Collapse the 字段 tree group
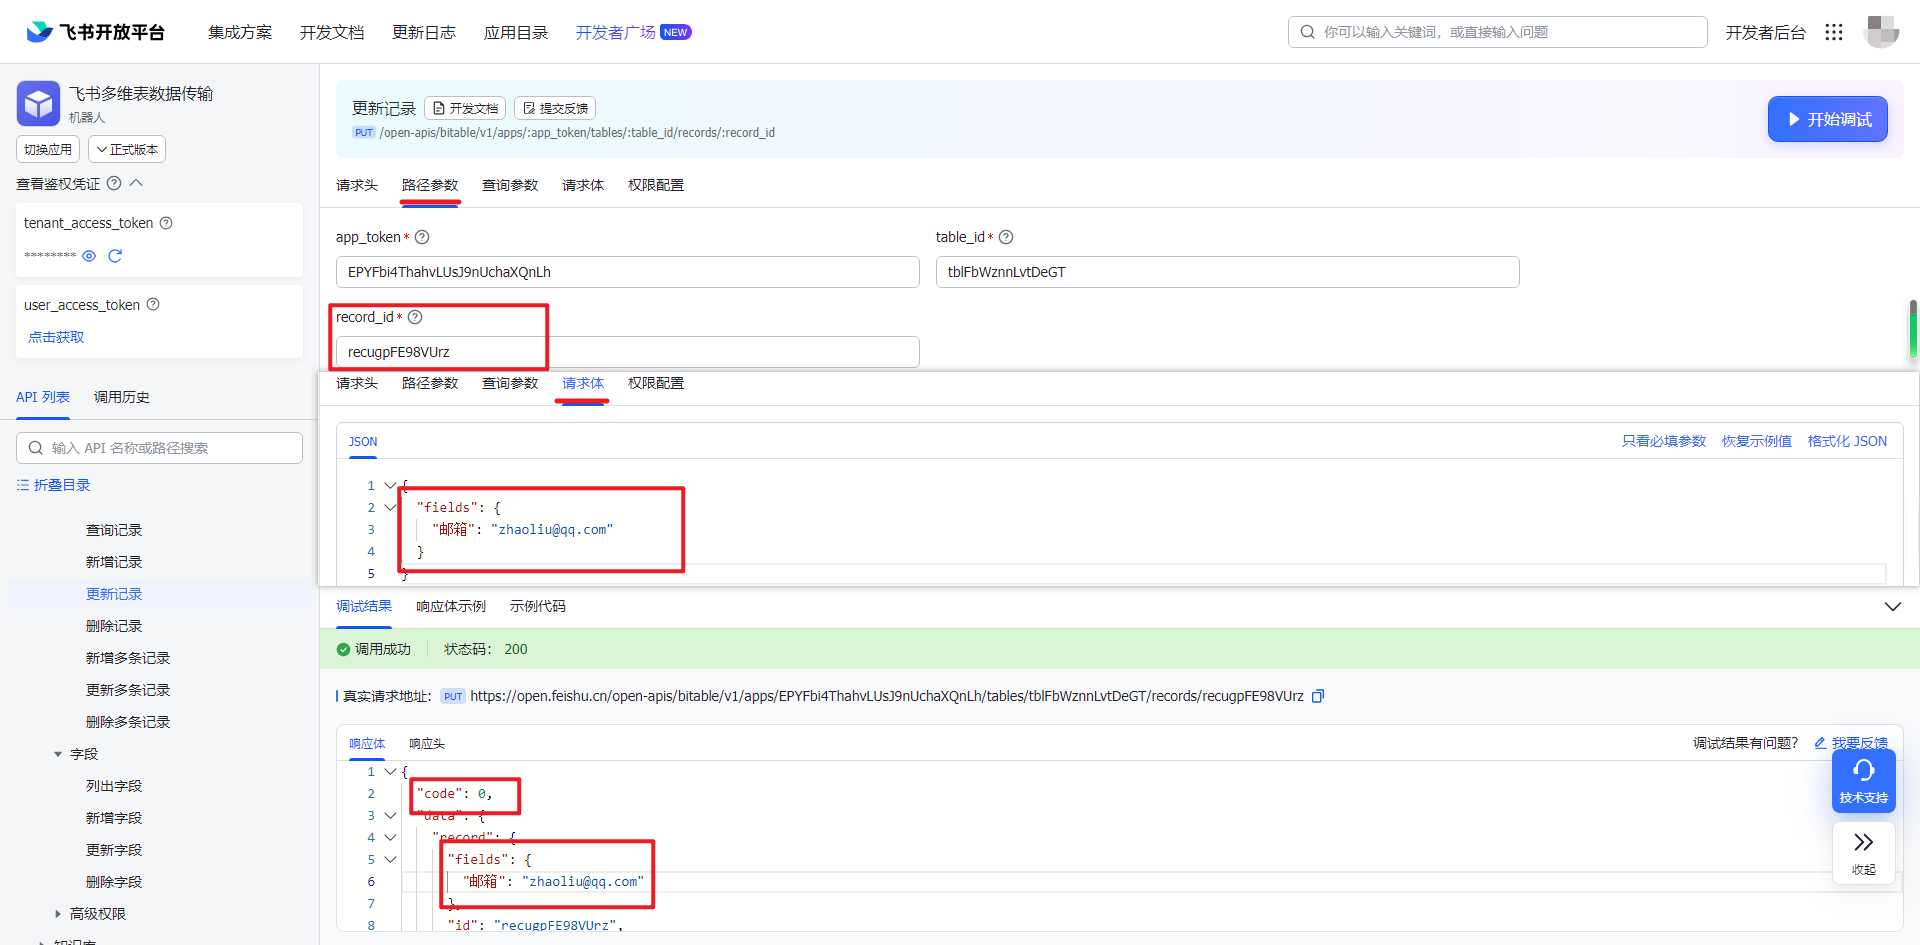The image size is (1920, 945). 58,754
